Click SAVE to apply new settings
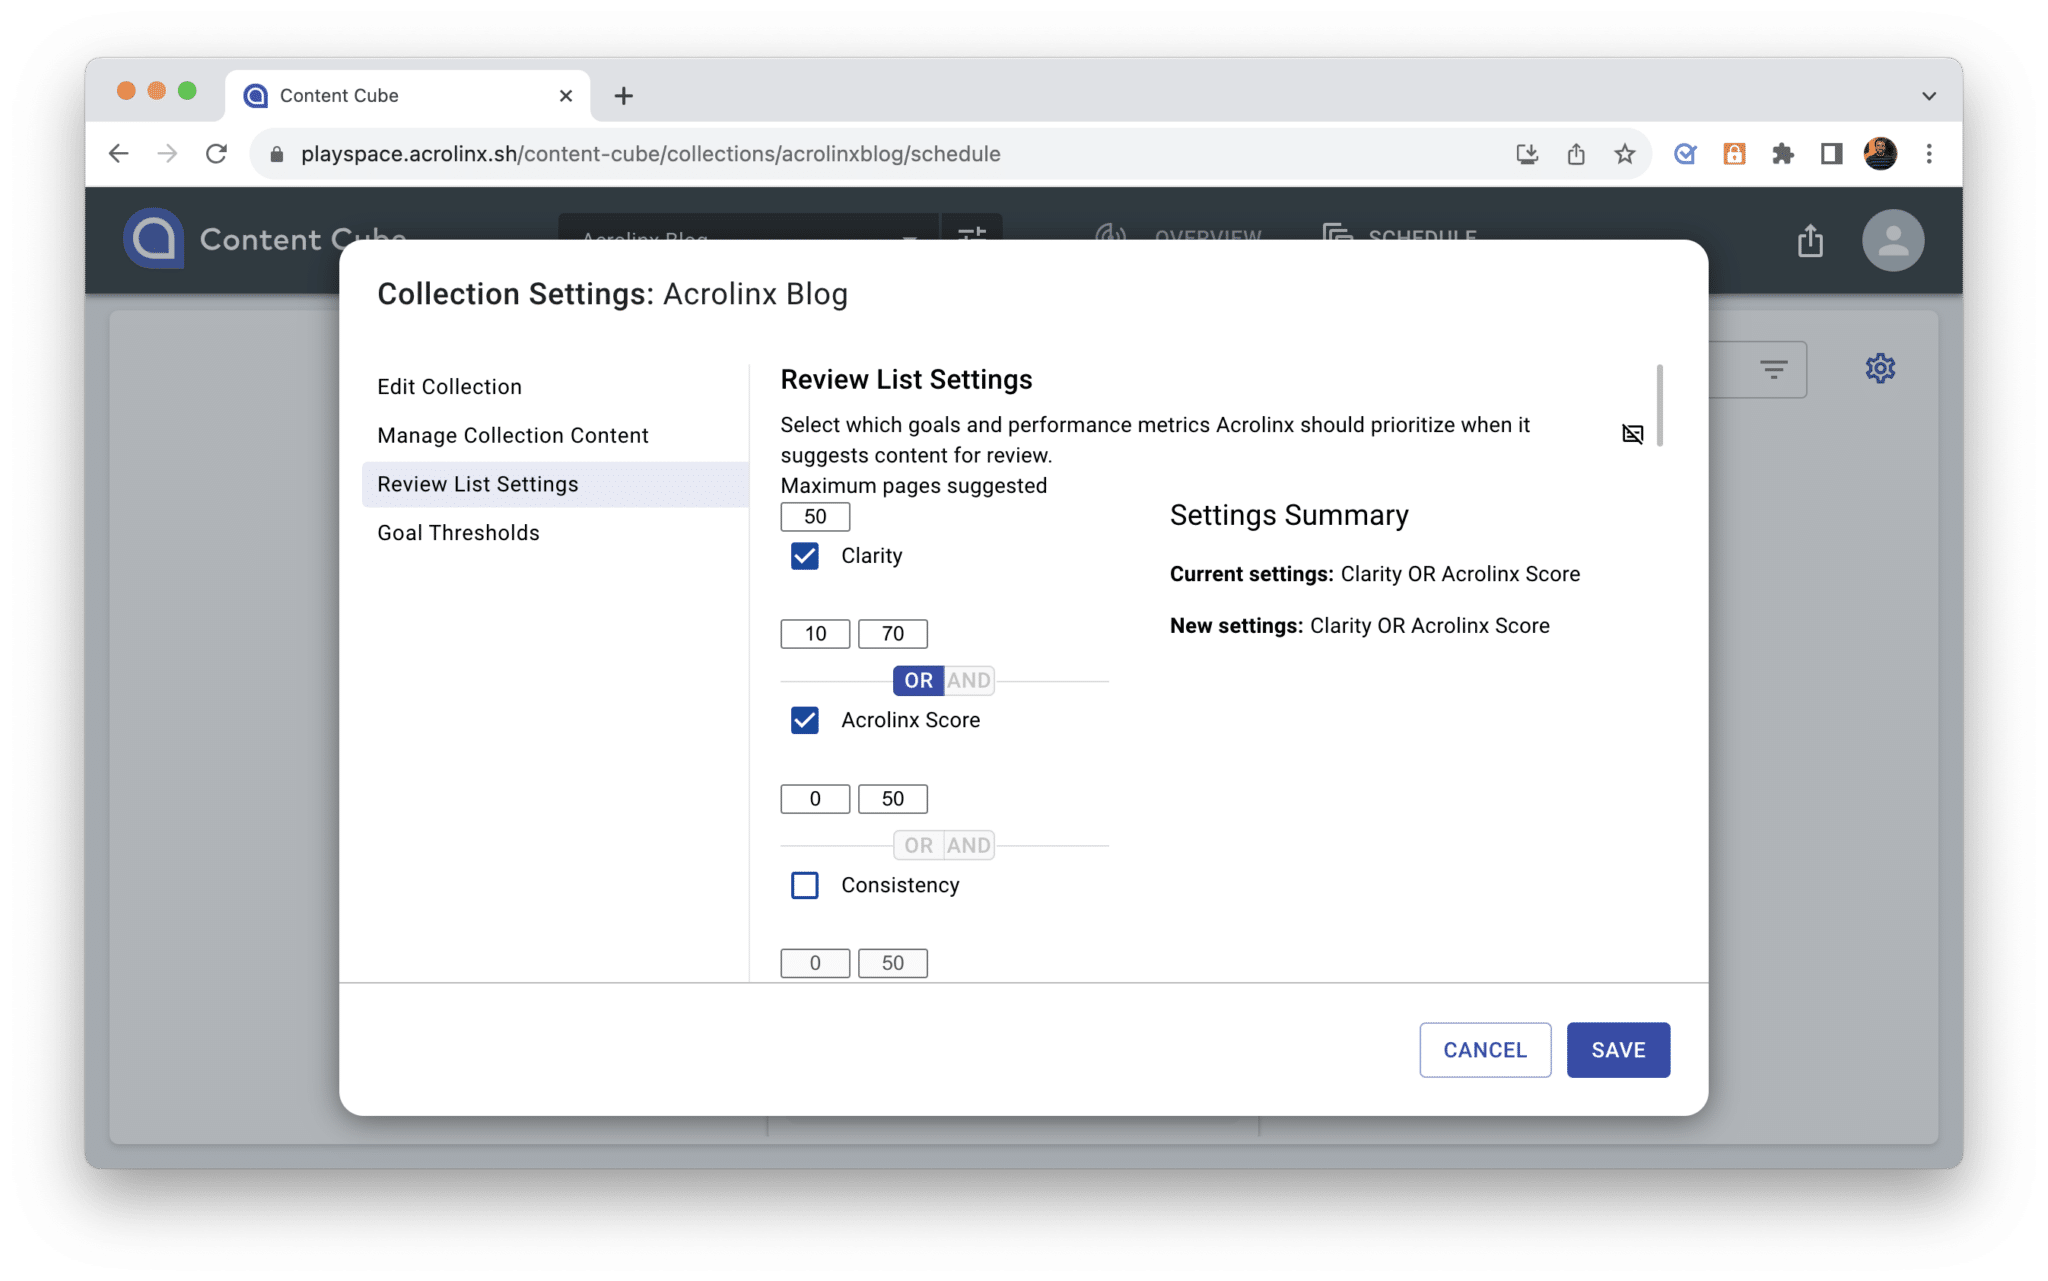This screenshot has width=2048, height=1281. point(1619,1049)
